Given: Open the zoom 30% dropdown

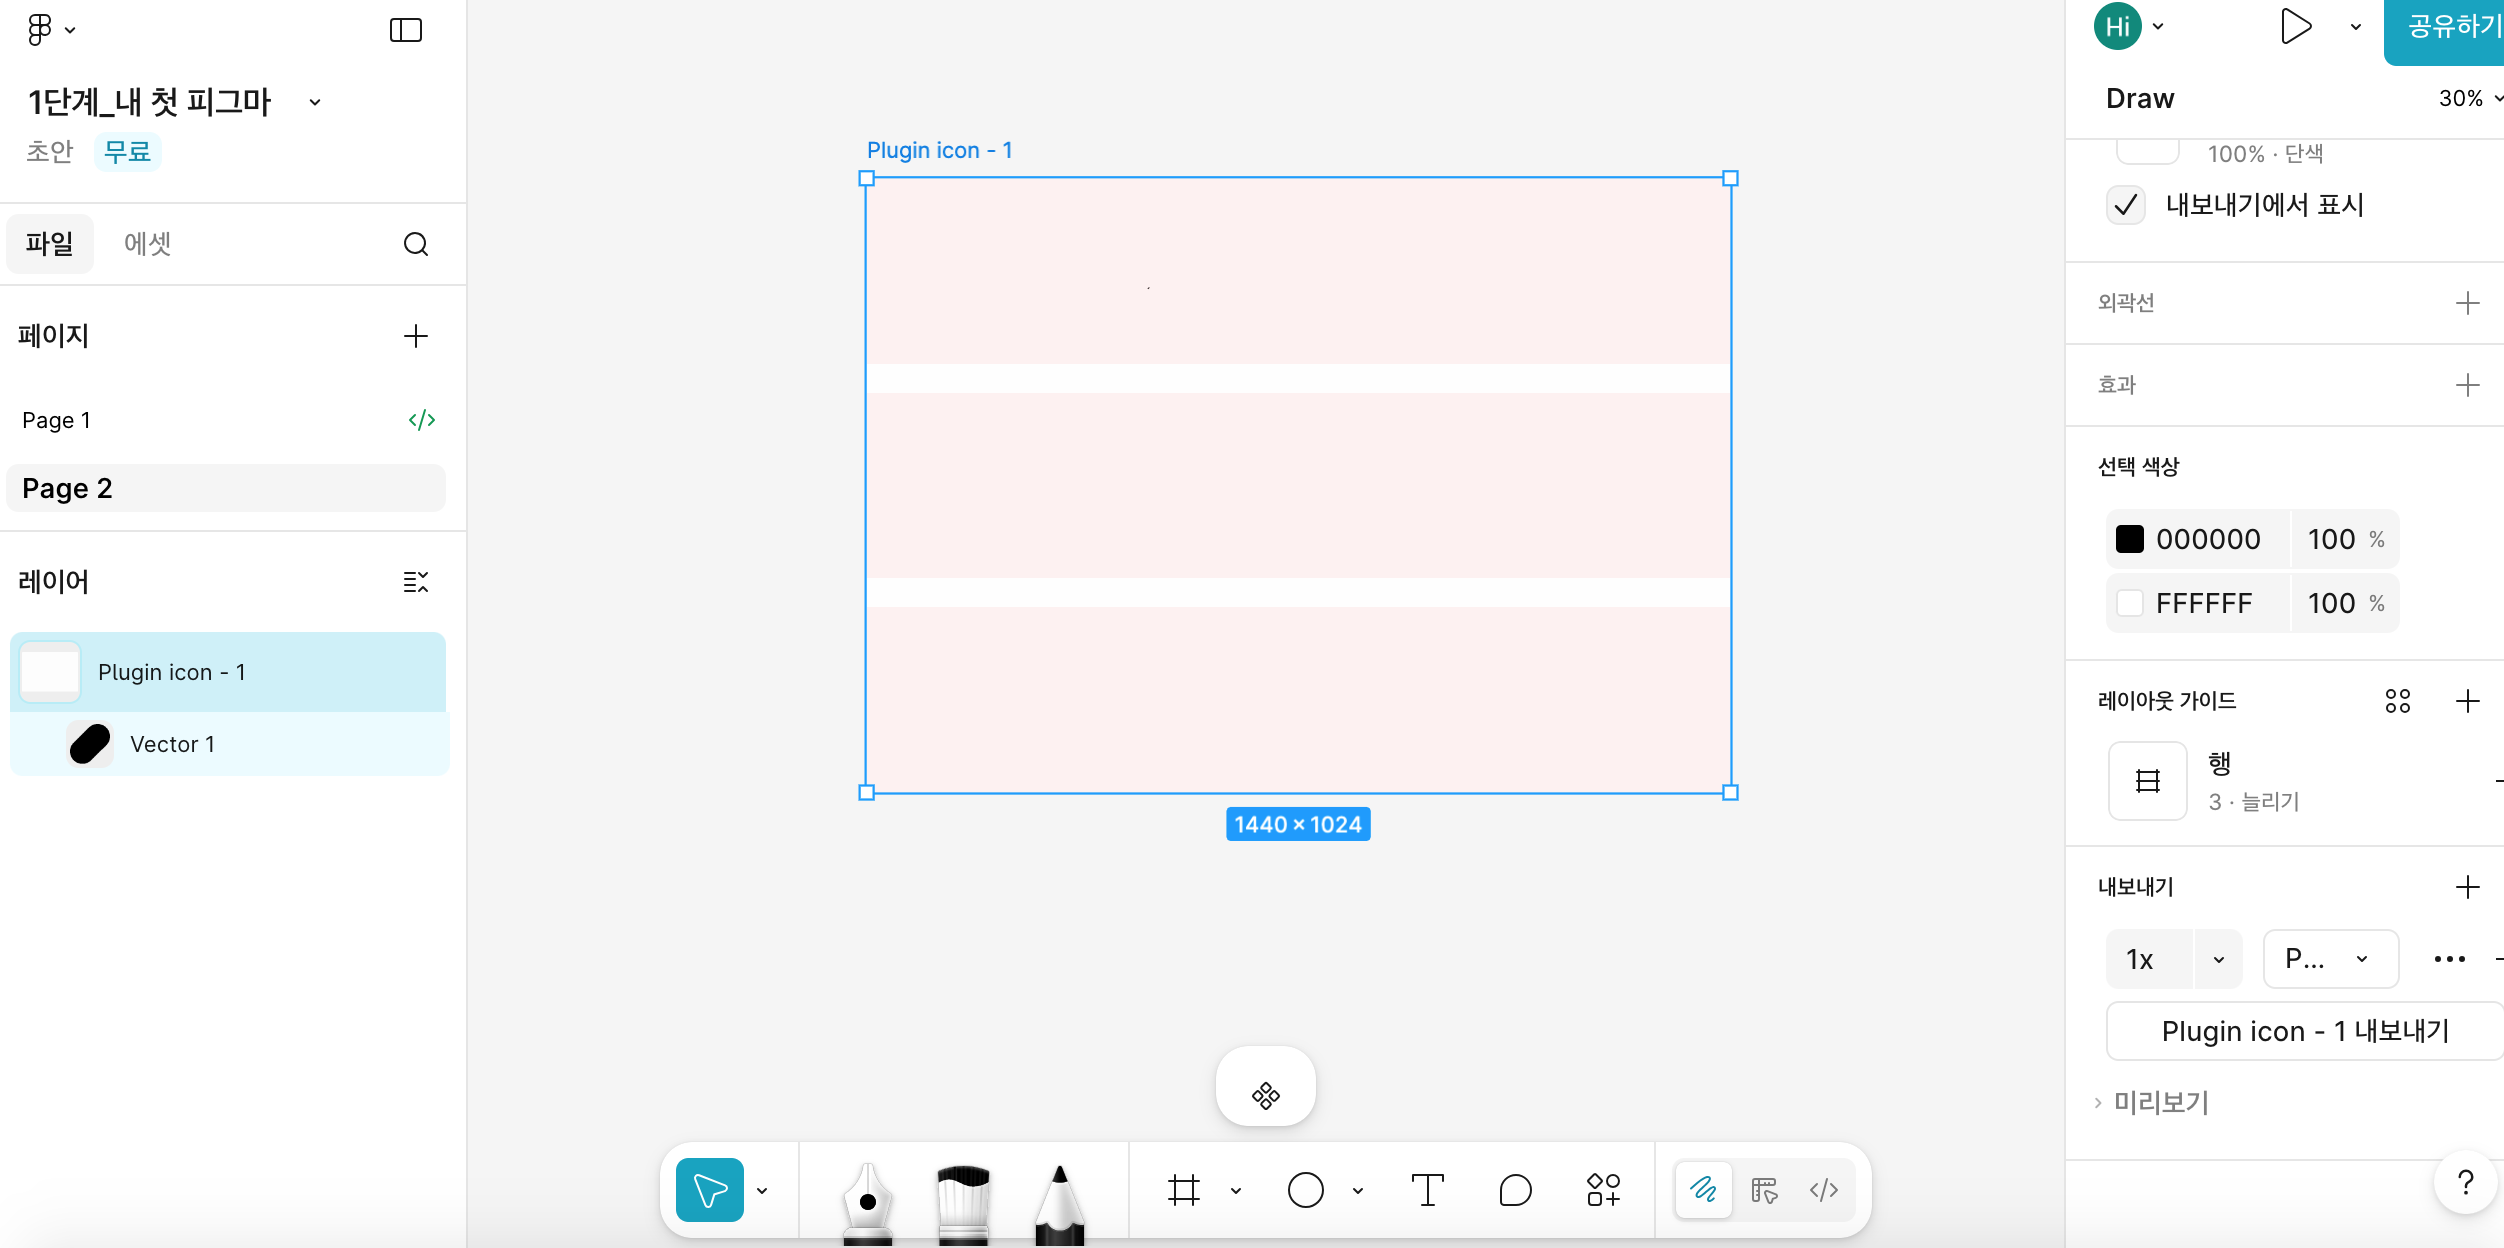Looking at the screenshot, I should [x=2470, y=98].
